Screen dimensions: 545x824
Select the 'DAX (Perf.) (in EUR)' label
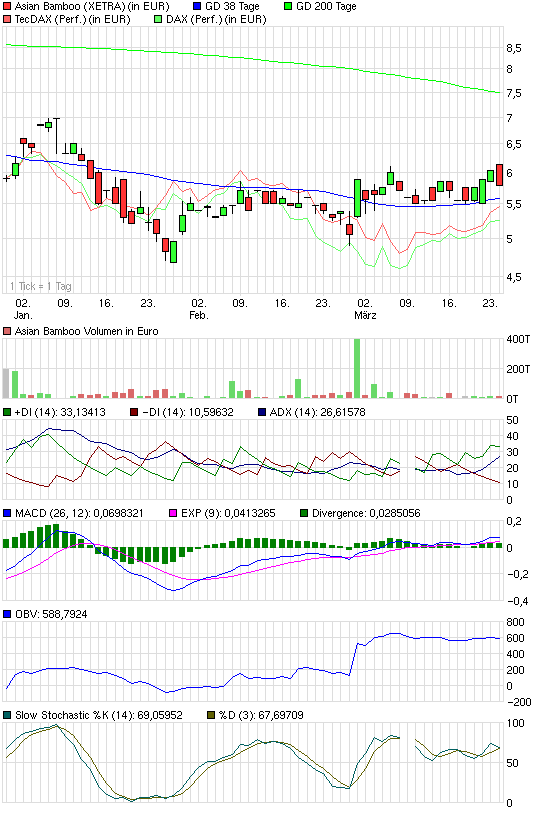[216, 19]
